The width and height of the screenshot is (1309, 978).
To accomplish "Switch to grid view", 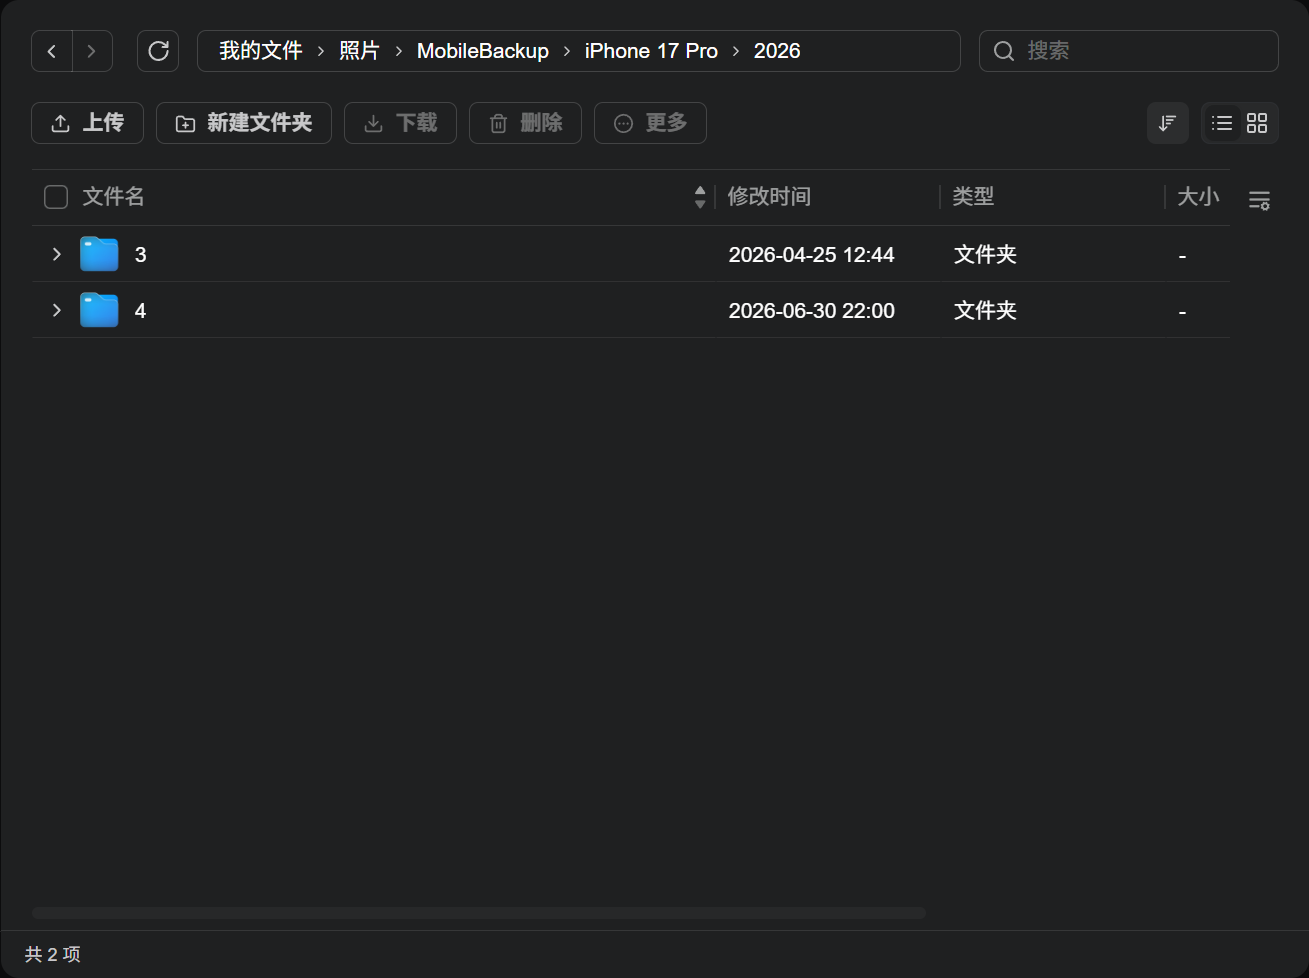I will click(1257, 123).
